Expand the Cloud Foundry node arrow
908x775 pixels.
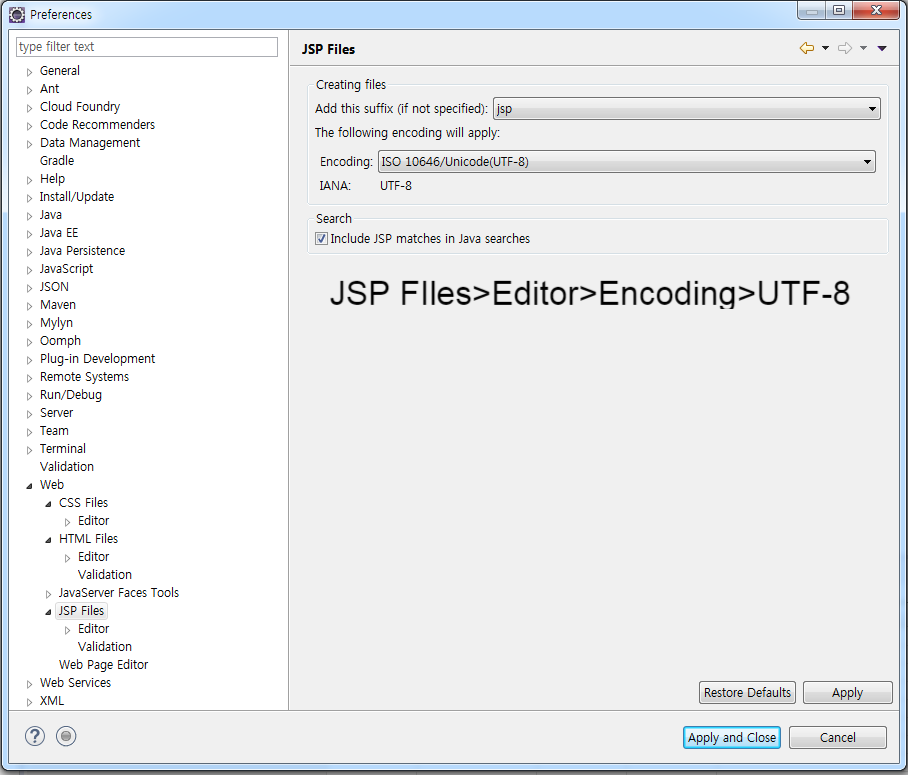[29, 108]
